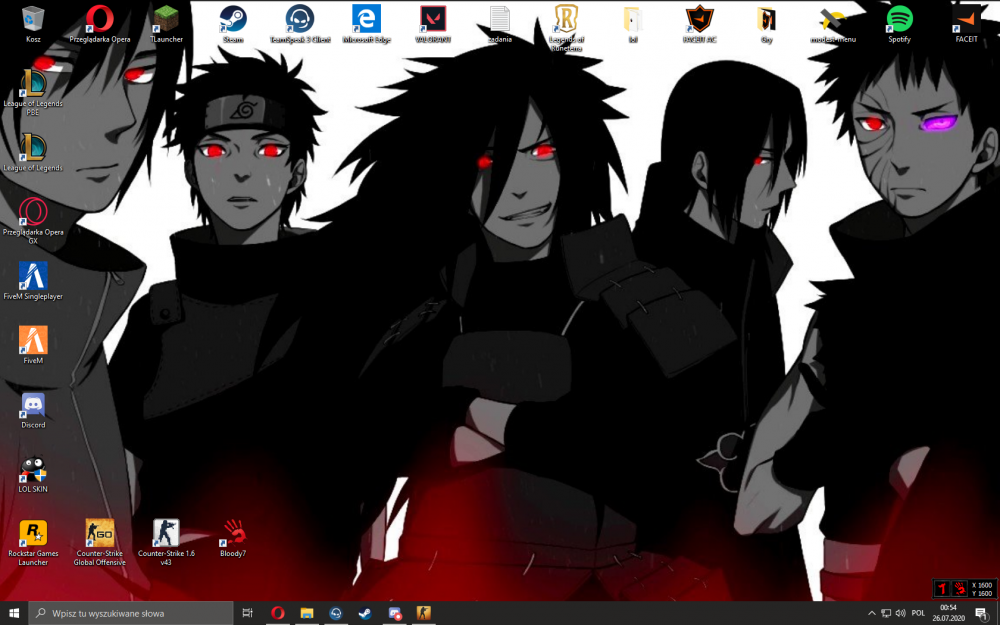This screenshot has height=625, width=1000.
Task: Open the FACEIT AC shortcut
Action: pyautogui.click(x=699, y=24)
